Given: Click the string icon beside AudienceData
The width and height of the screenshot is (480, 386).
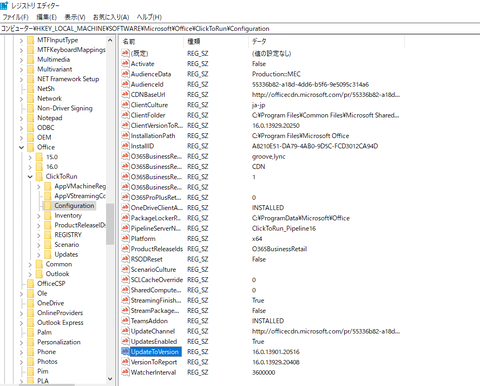Looking at the screenshot, I should [125, 74].
